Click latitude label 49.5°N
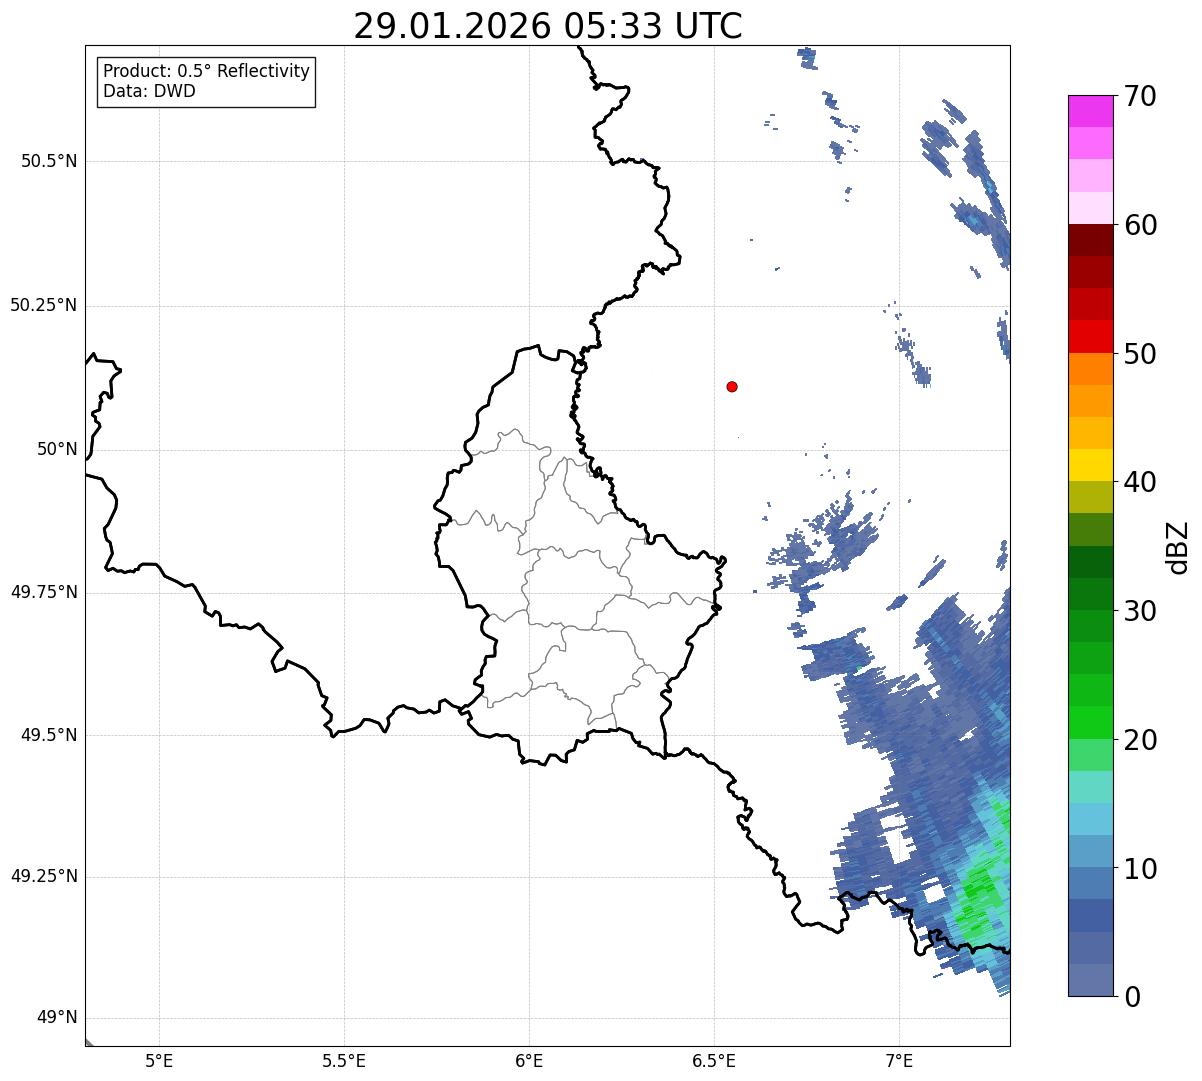This screenshot has height=1081, width=1202. coord(48,735)
